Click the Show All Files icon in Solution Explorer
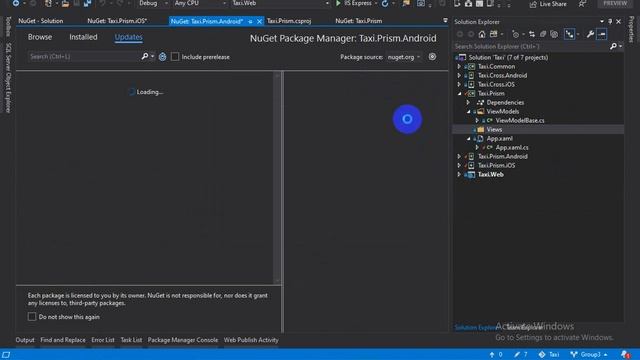The width and height of the screenshot is (640, 360). 554,34
